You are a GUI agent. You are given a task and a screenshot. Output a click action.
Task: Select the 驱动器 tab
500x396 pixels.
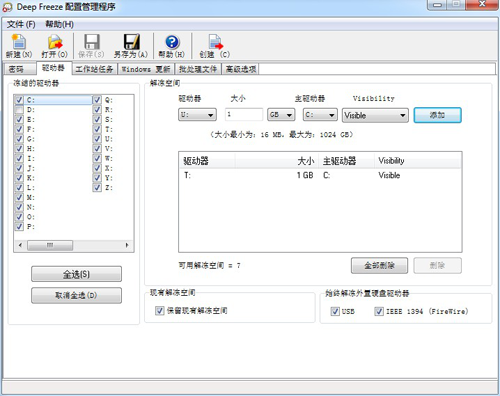53,68
